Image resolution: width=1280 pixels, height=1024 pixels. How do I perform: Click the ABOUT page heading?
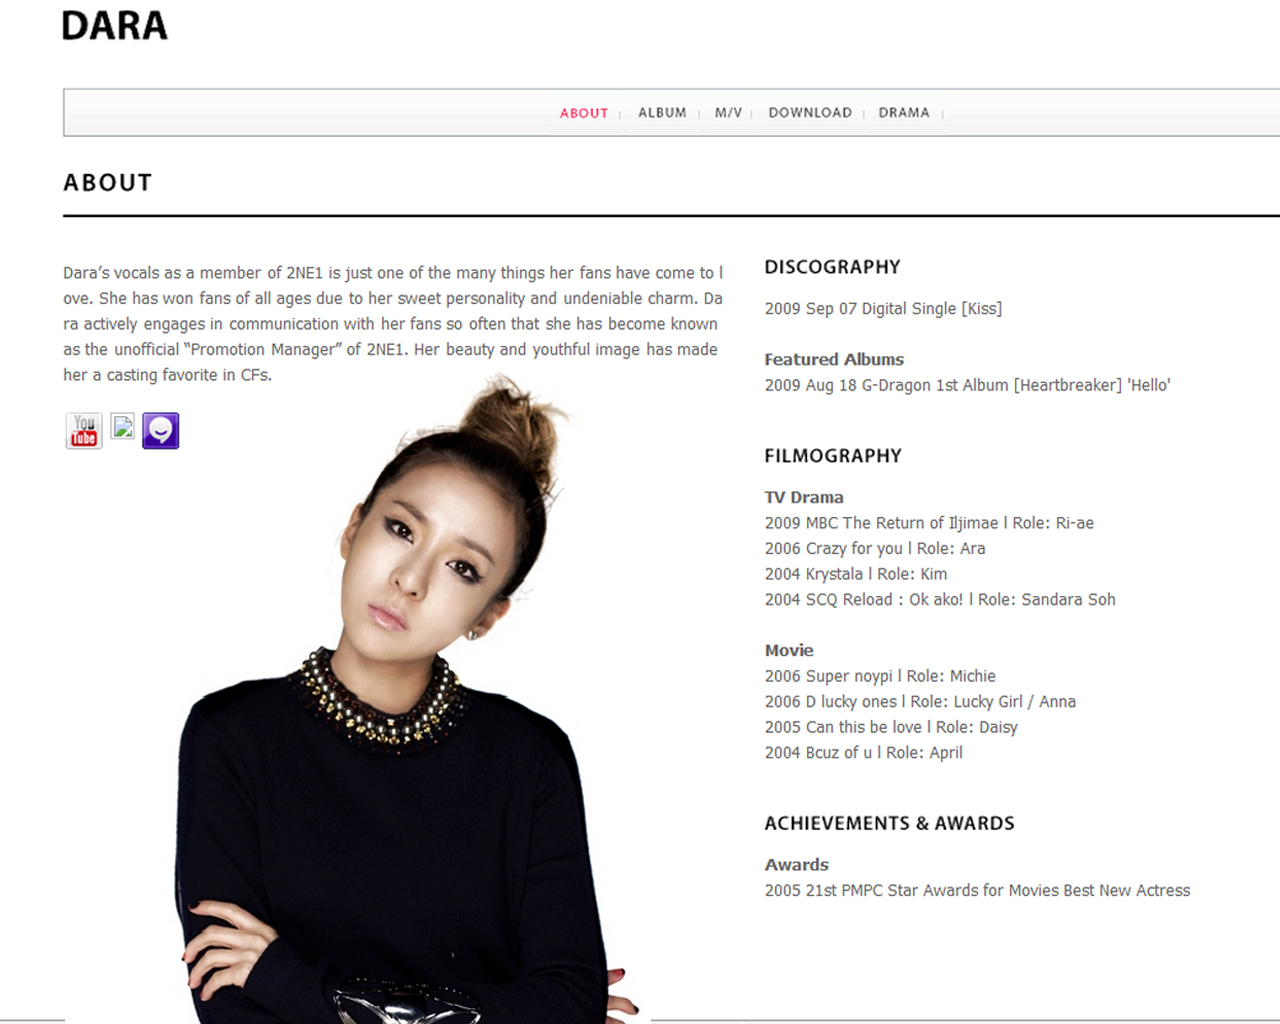pos(108,183)
